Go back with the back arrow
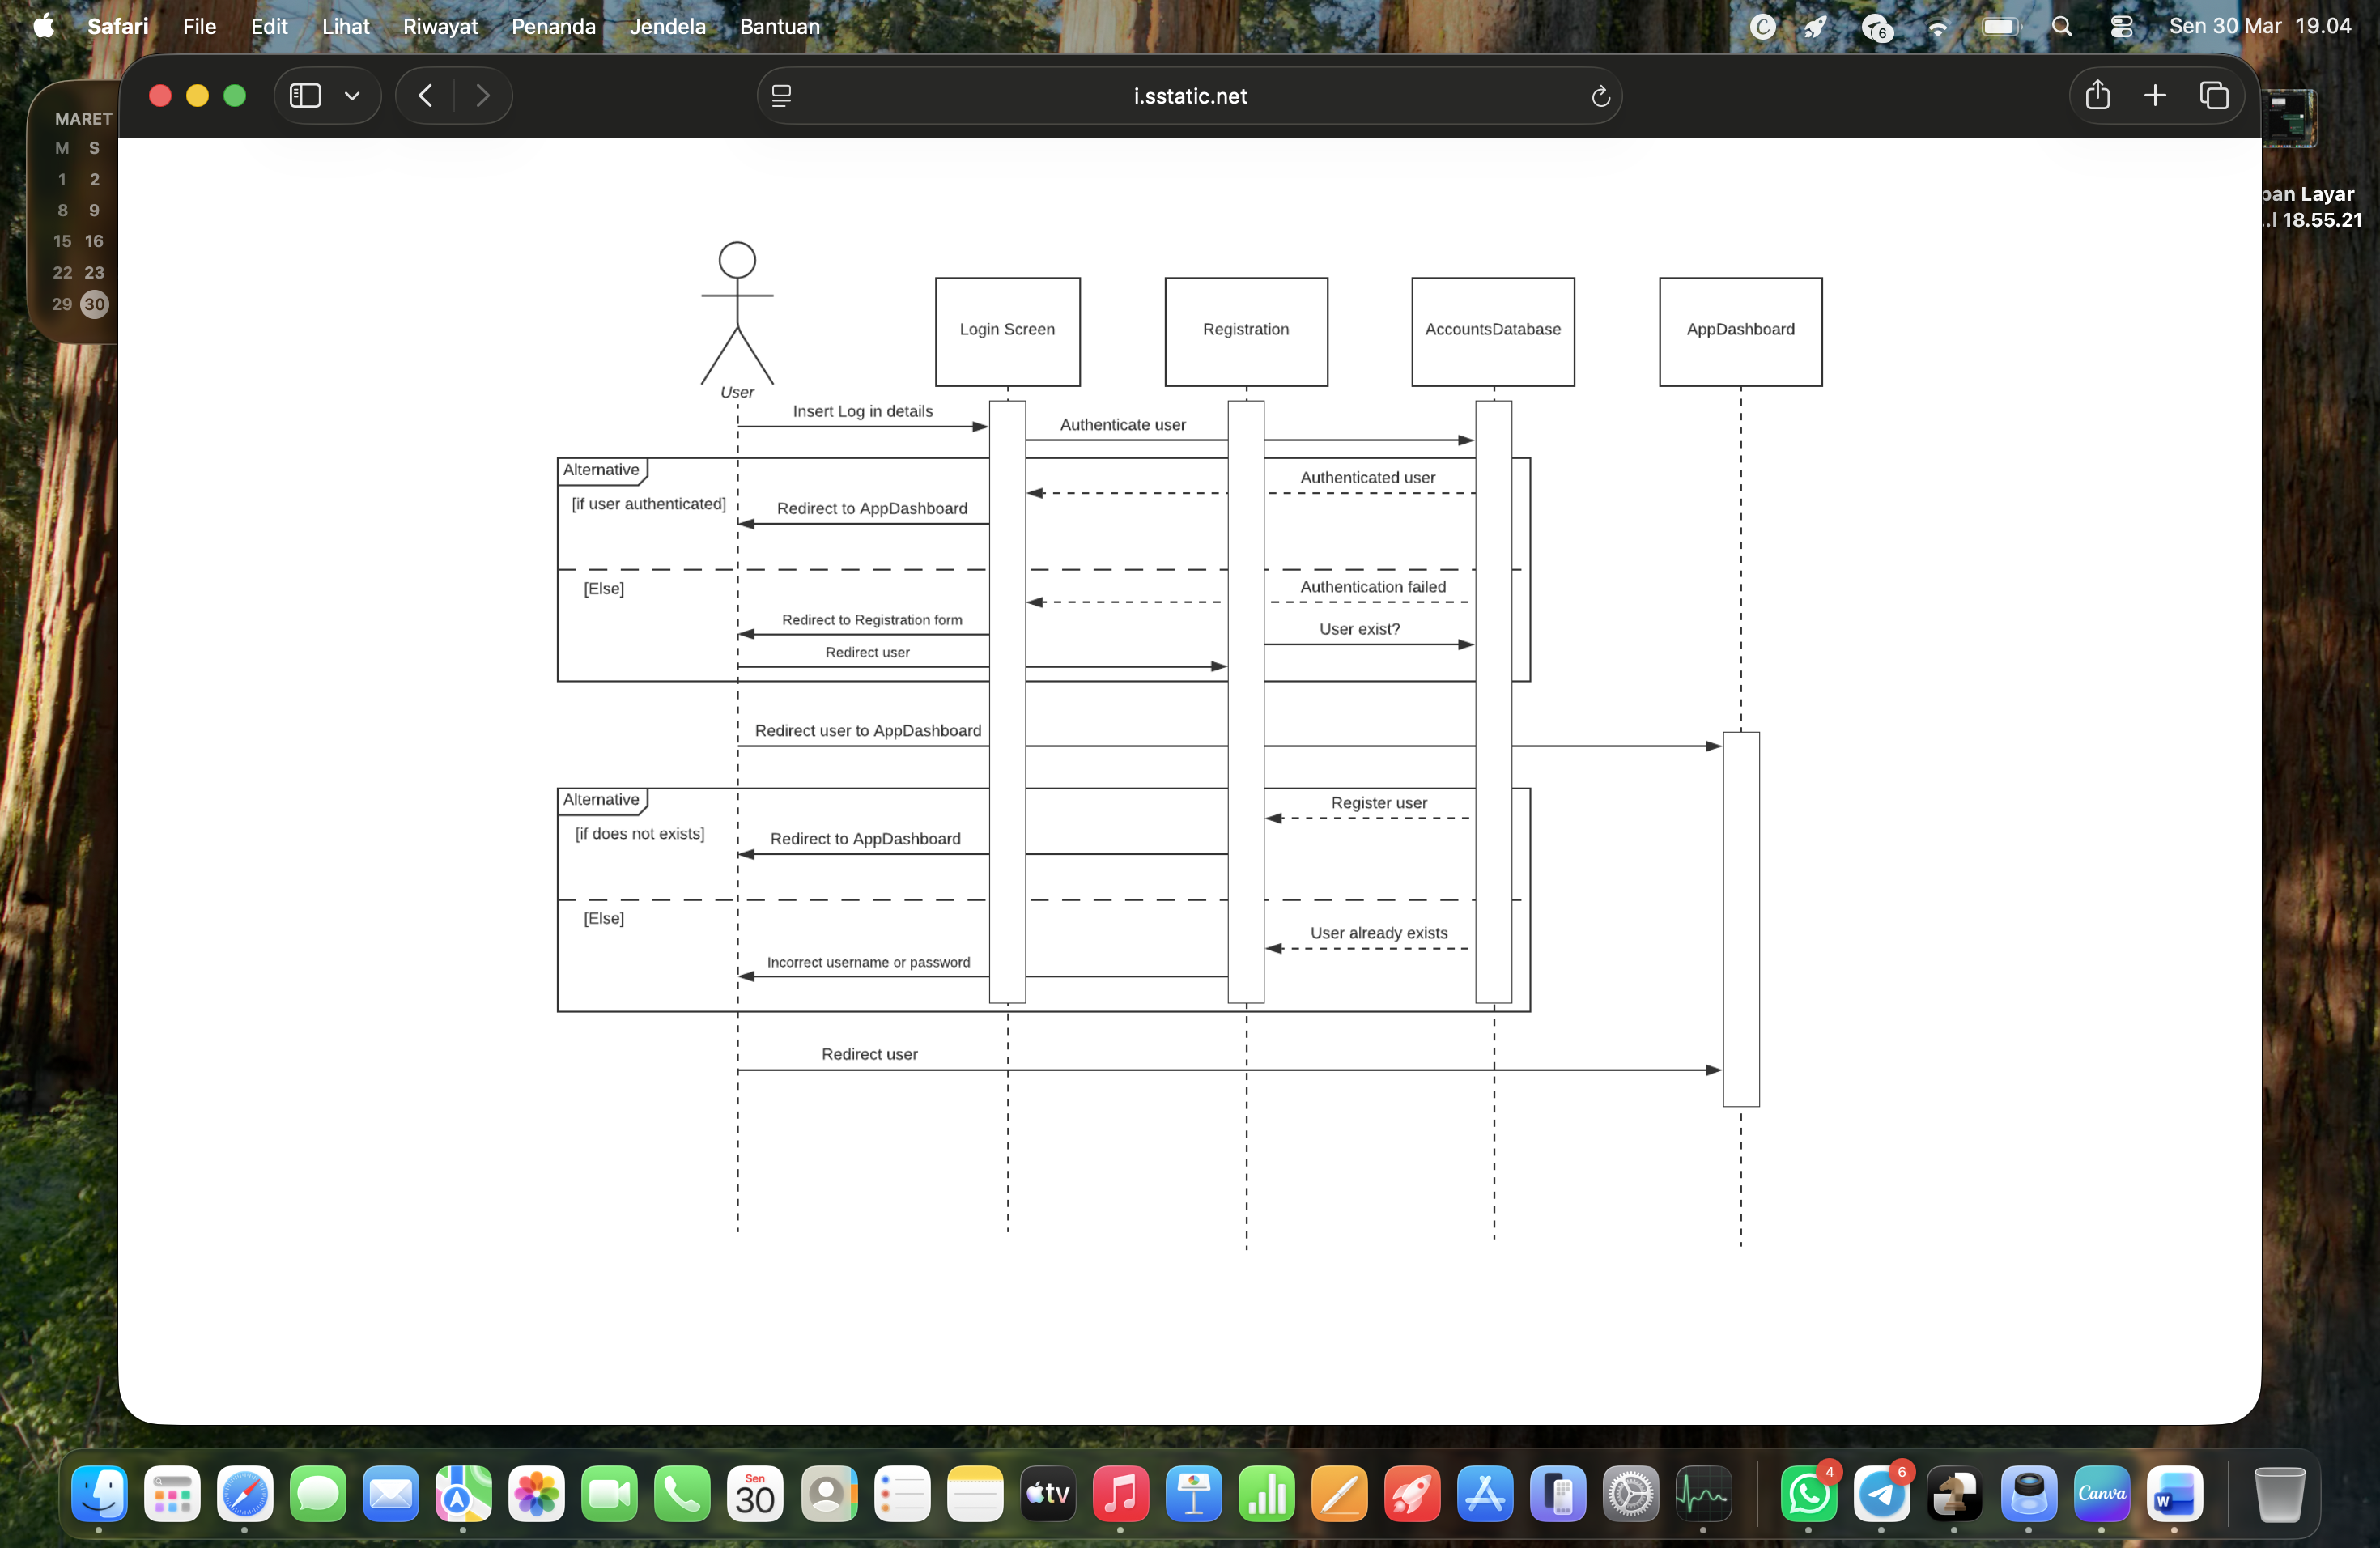The height and width of the screenshot is (1548, 2380). click(425, 96)
